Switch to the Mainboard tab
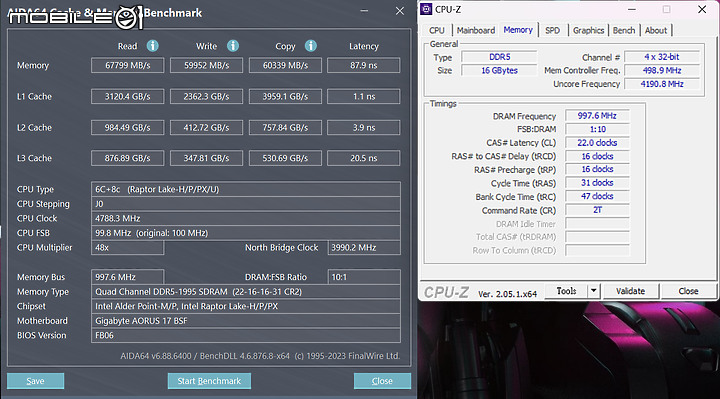Image resolution: width=720 pixels, height=399 pixels. pyautogui.click(x=476, y=30)
